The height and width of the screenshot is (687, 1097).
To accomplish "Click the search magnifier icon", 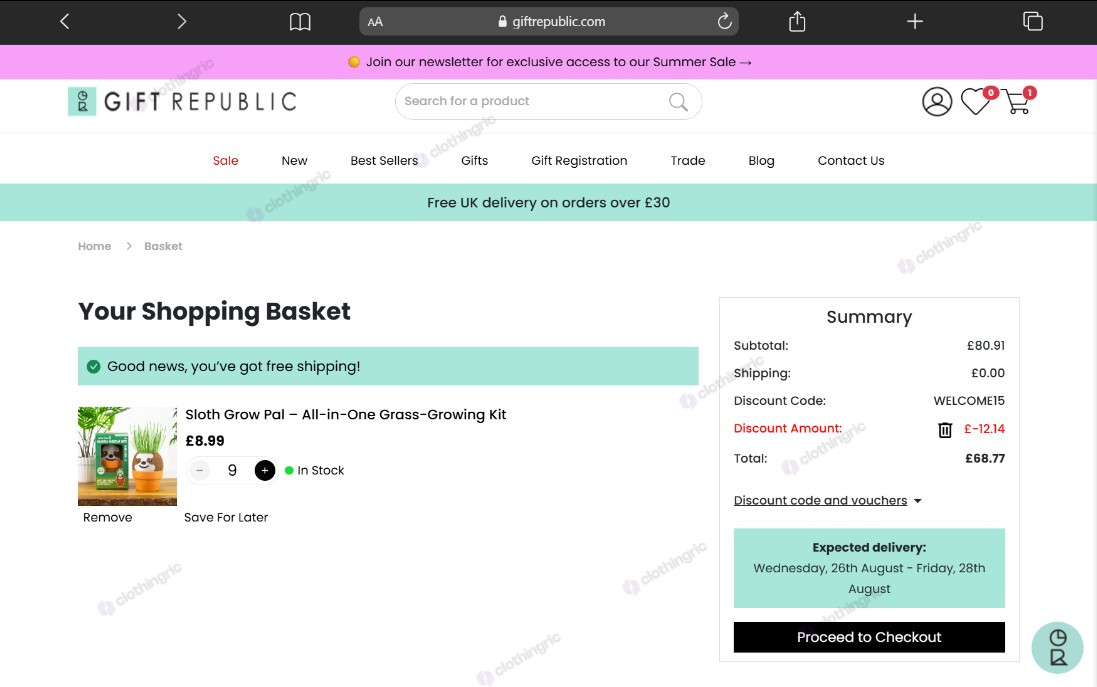I will pyautogui.click(x=678, y=101).
